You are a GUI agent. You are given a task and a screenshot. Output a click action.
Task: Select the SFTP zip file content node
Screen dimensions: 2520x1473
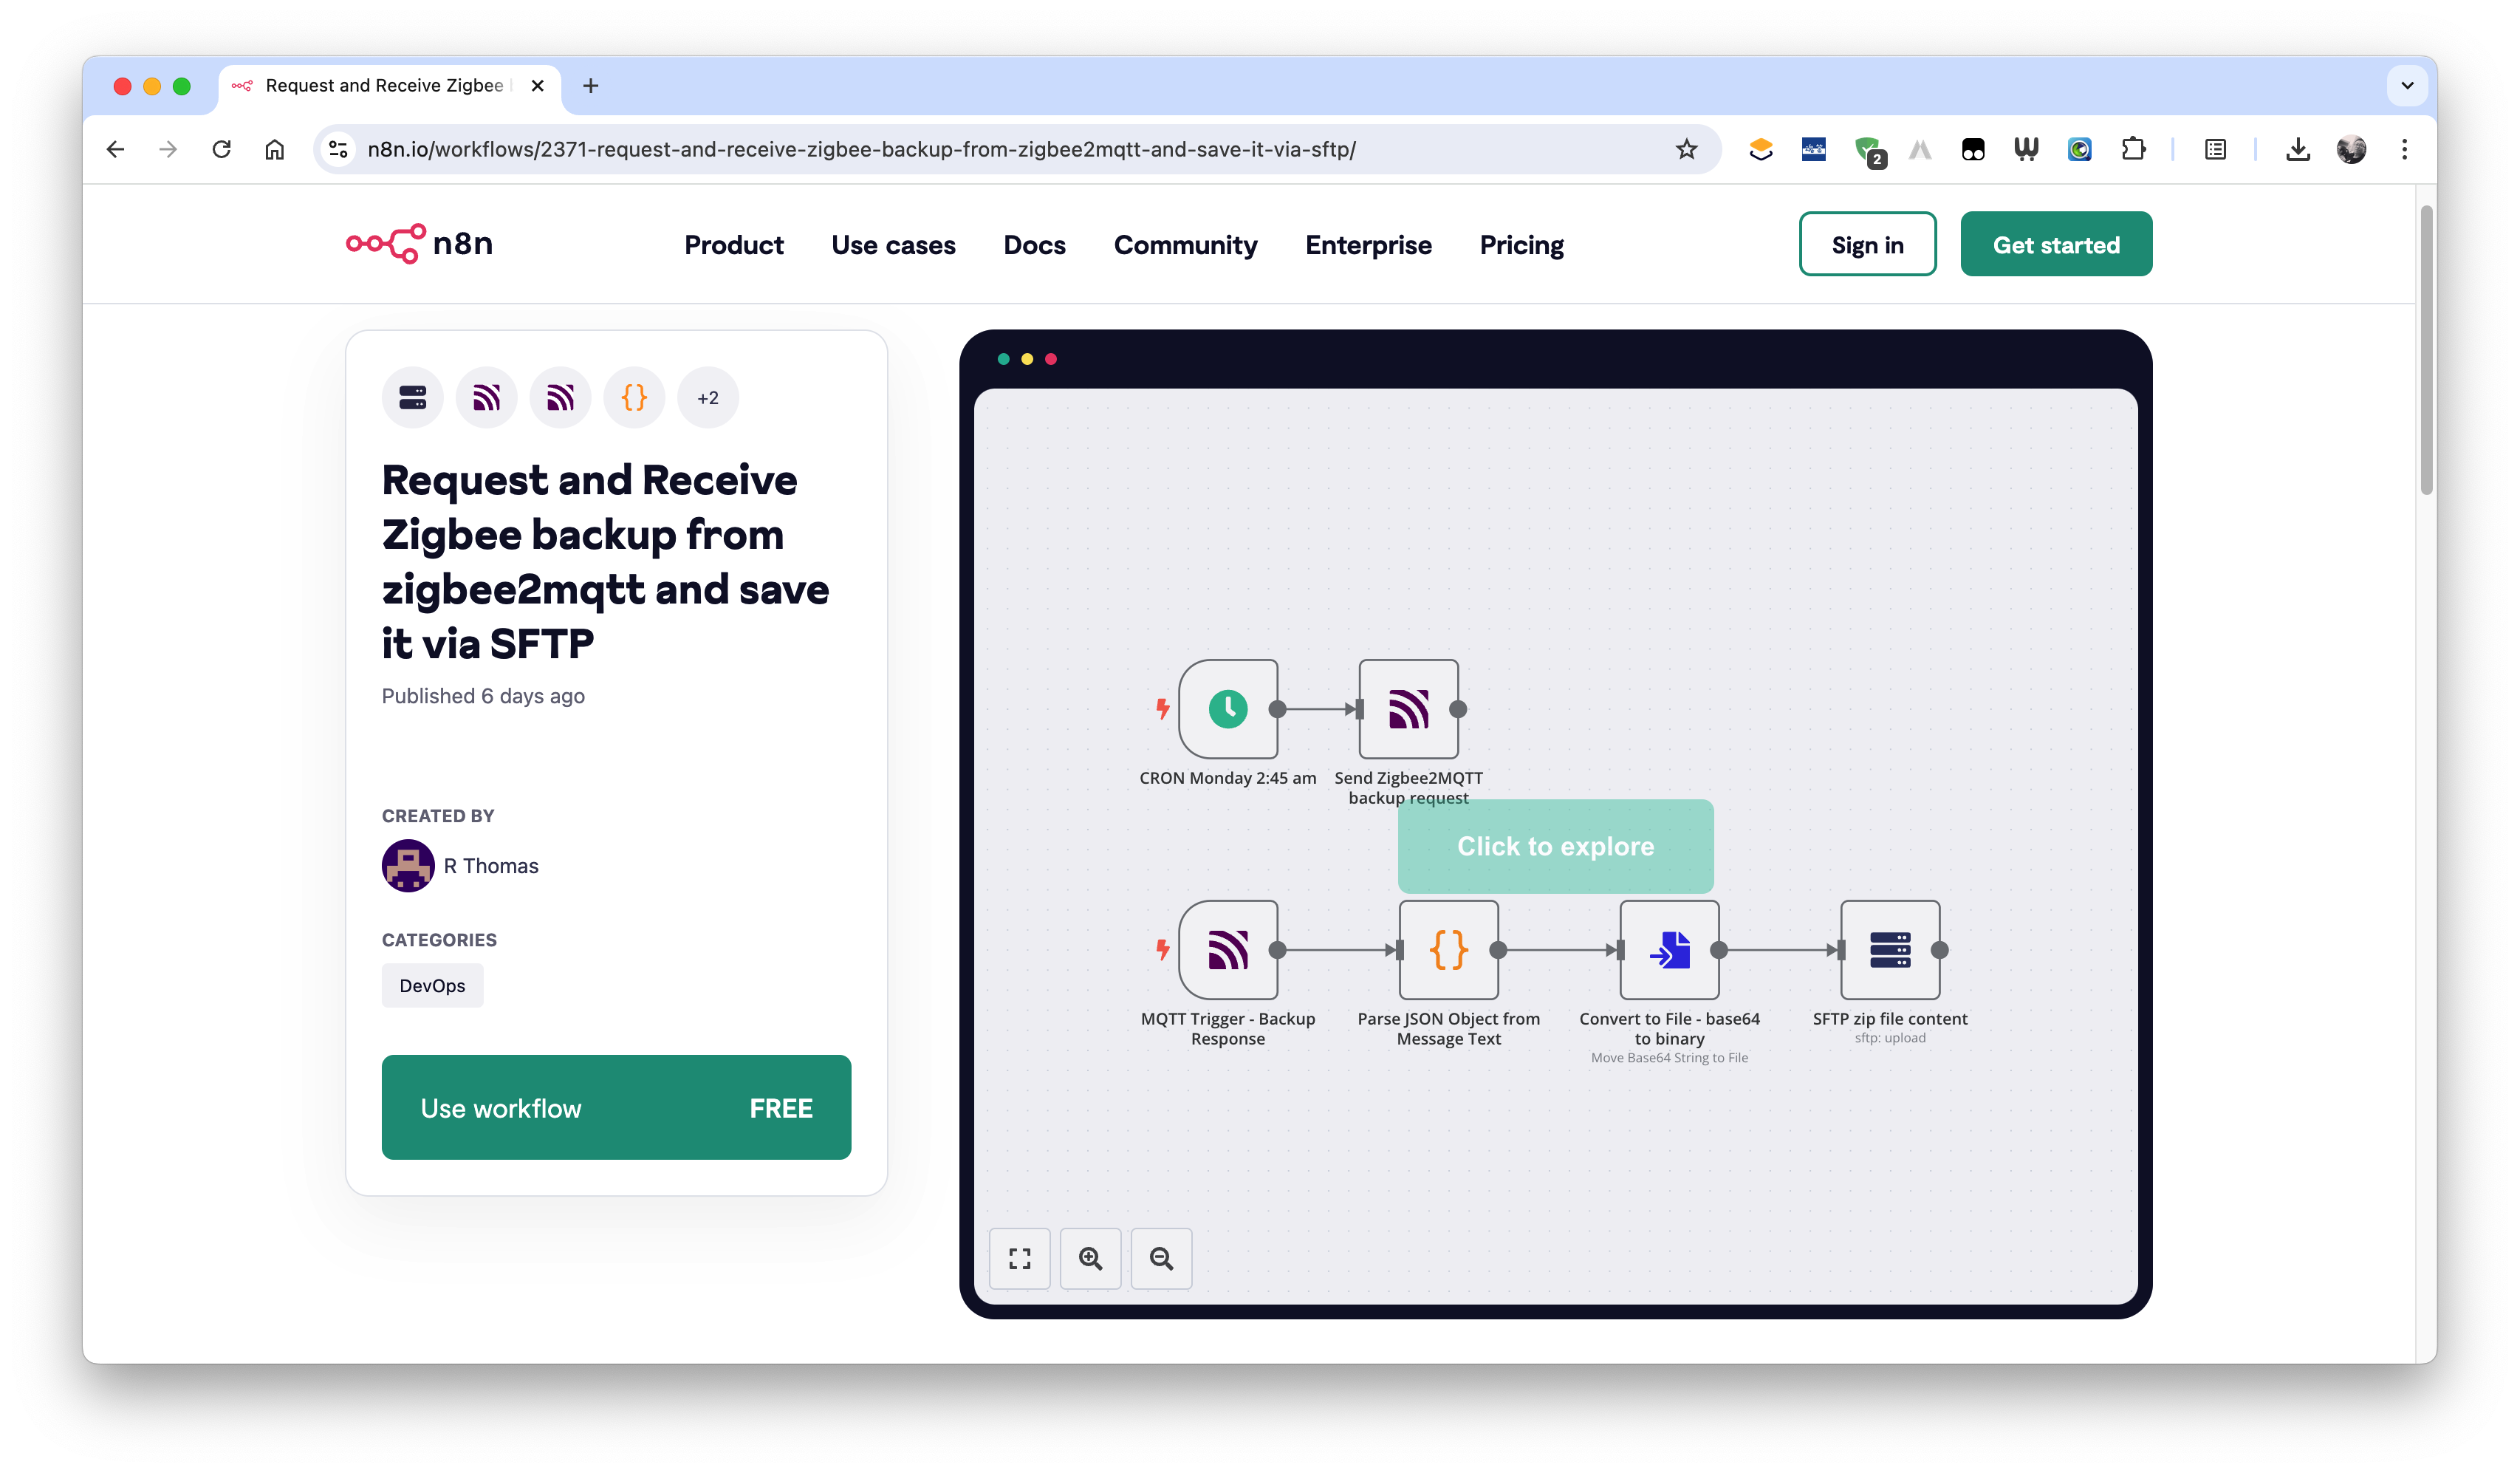[1890, 950]
